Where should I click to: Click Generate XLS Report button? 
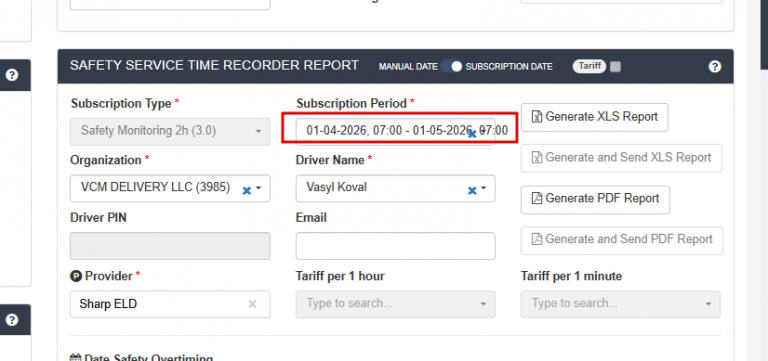coord(595,117)
